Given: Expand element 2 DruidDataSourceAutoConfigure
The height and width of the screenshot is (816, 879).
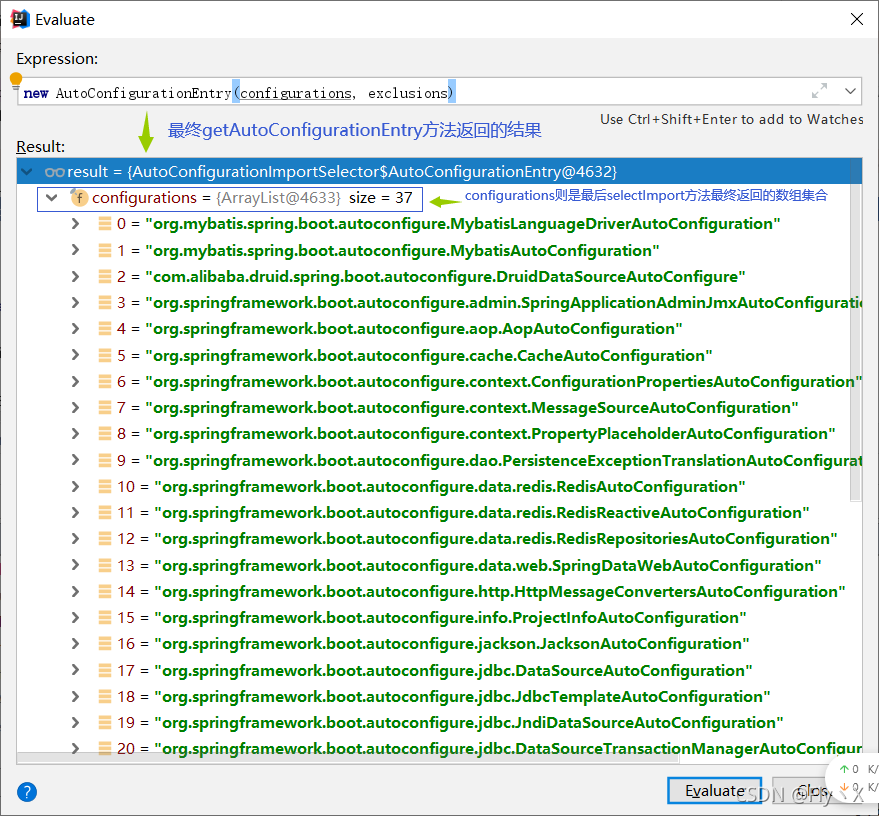Looking at the screenshot, I should pyautogui.click(x=75, y=276).
